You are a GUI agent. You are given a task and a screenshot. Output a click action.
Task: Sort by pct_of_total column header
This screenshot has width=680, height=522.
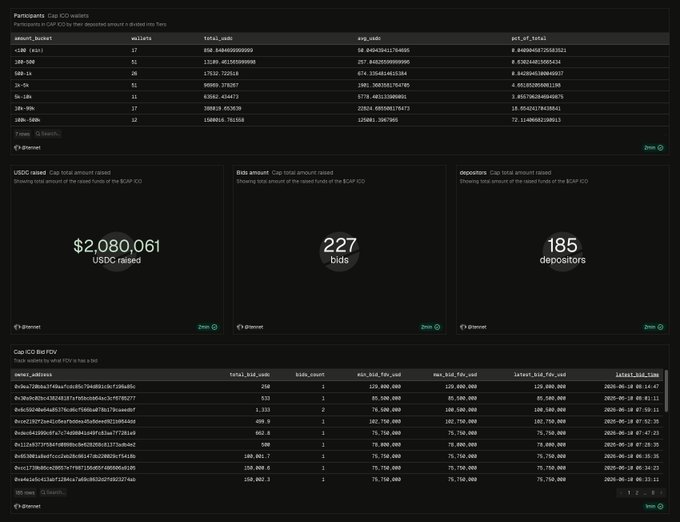point(529,39)
